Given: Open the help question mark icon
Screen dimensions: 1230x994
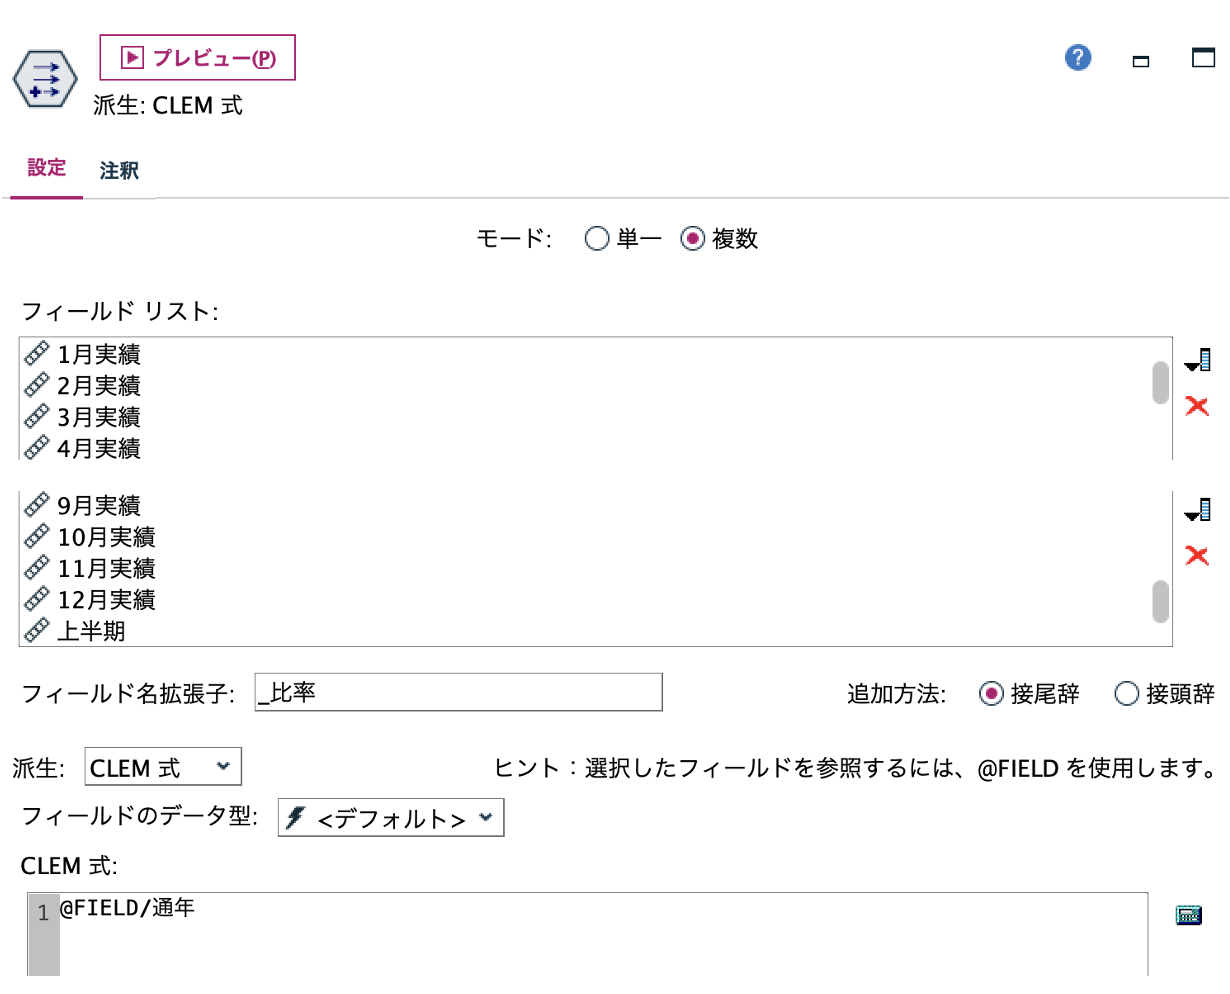Looking at the screenshot, I should click(x=1077, y=57).
